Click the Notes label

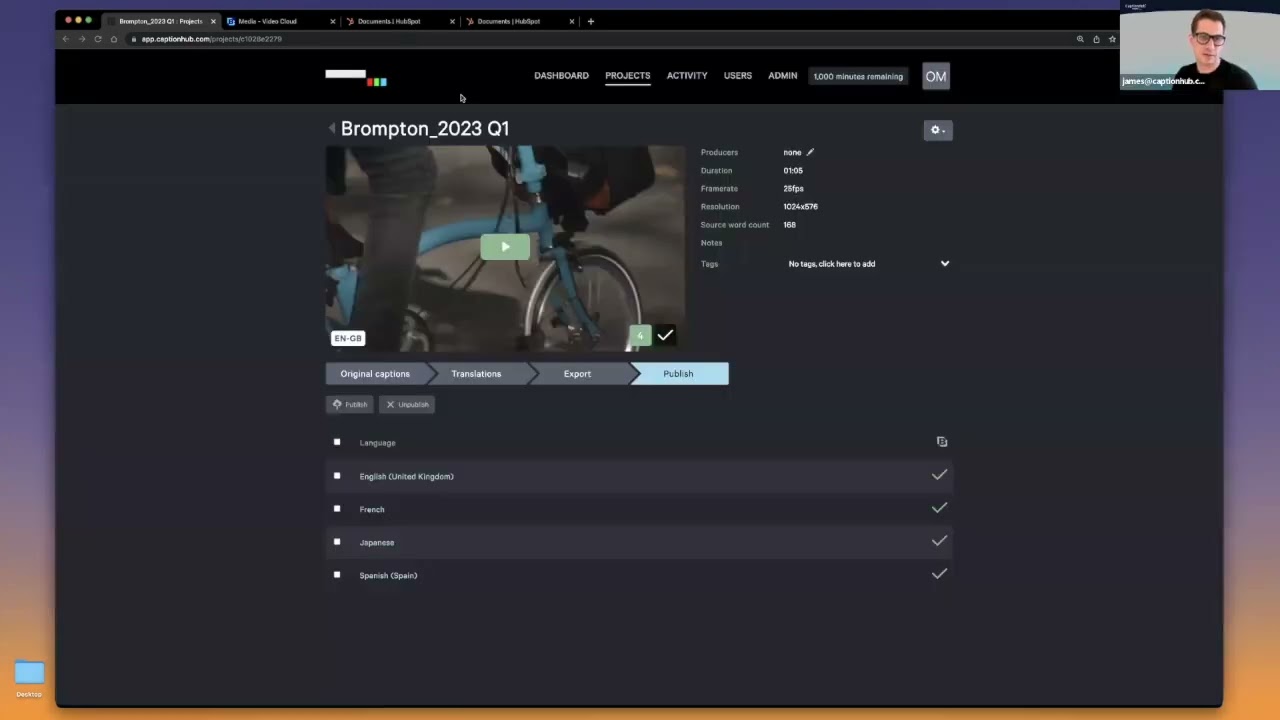pos(711,243)
